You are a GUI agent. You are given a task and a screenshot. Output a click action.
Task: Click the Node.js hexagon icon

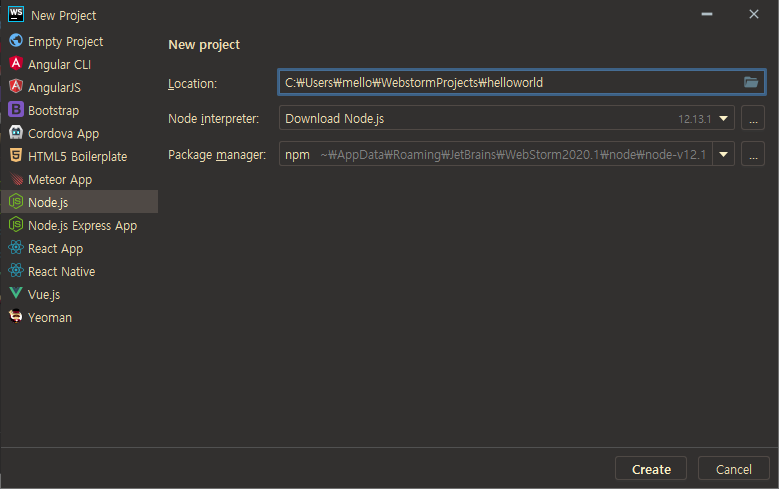(x=16, y=201)
